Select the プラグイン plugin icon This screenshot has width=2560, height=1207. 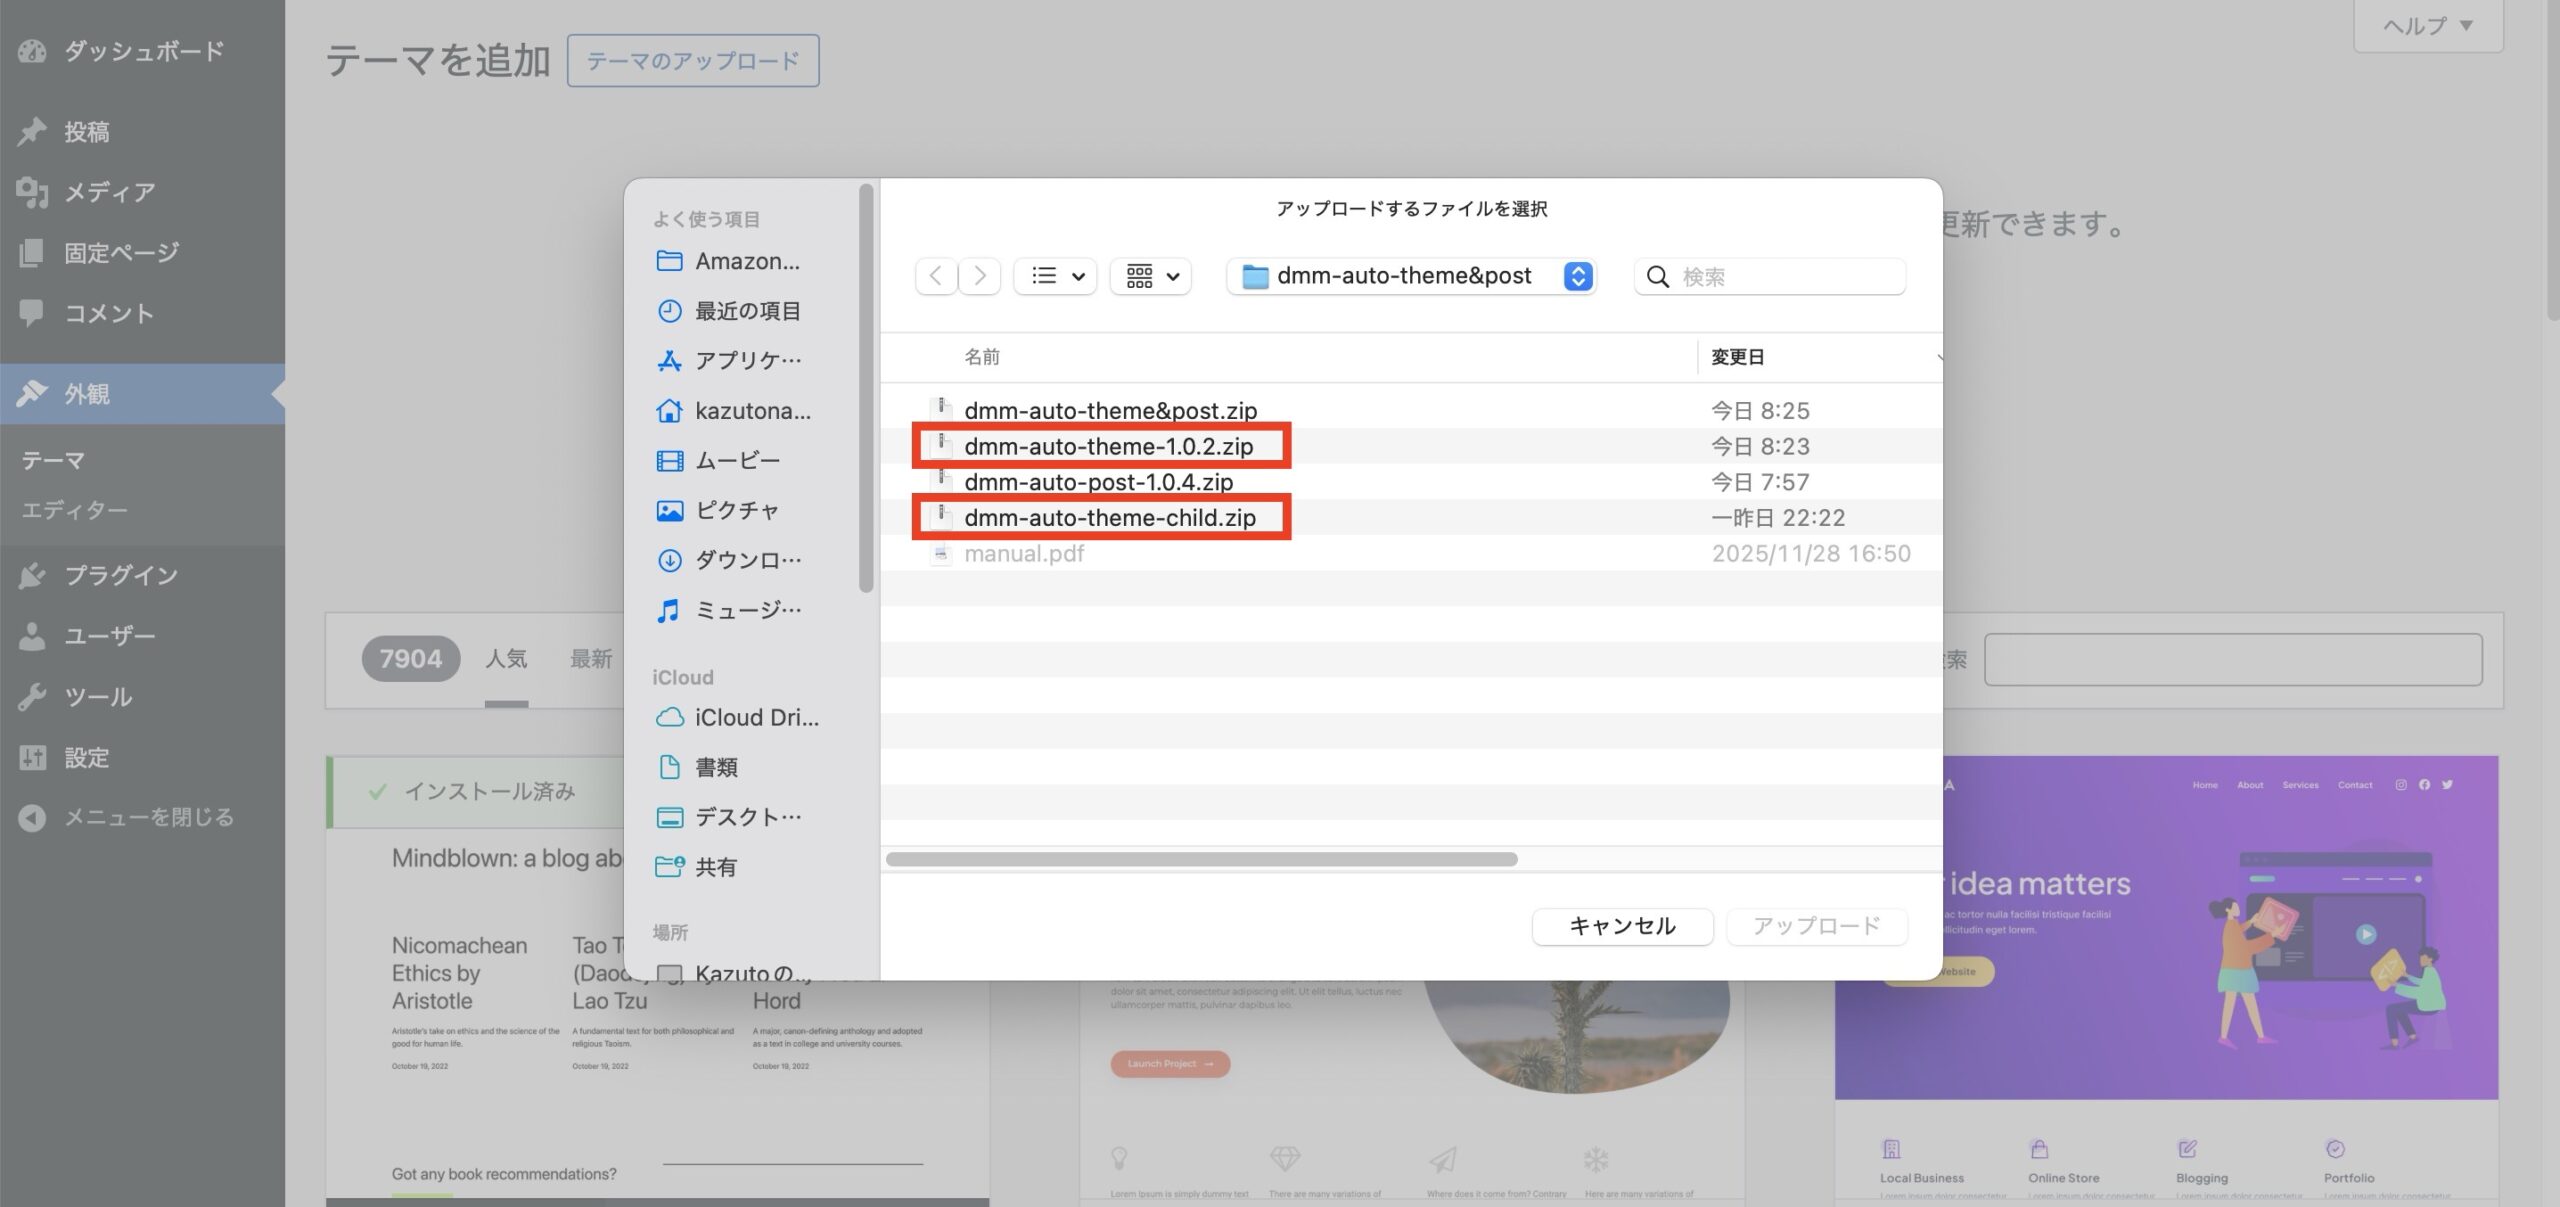pos(31,575)
